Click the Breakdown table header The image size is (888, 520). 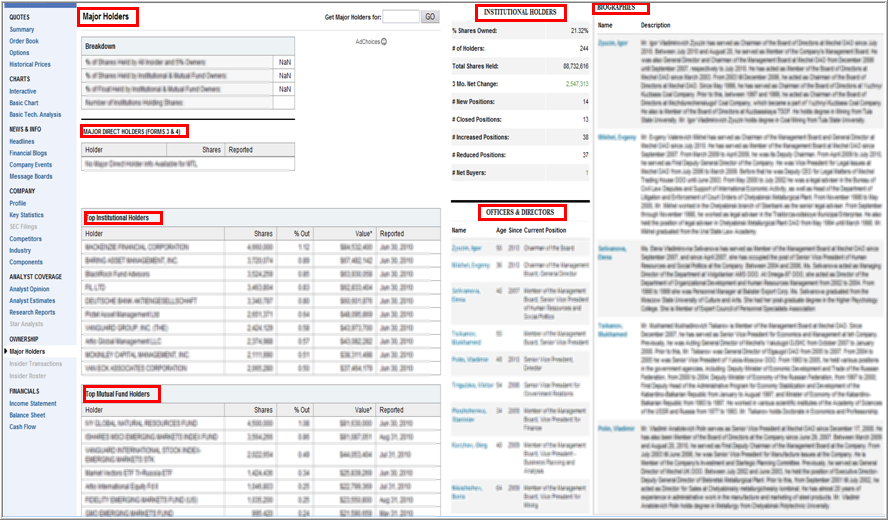188,46
